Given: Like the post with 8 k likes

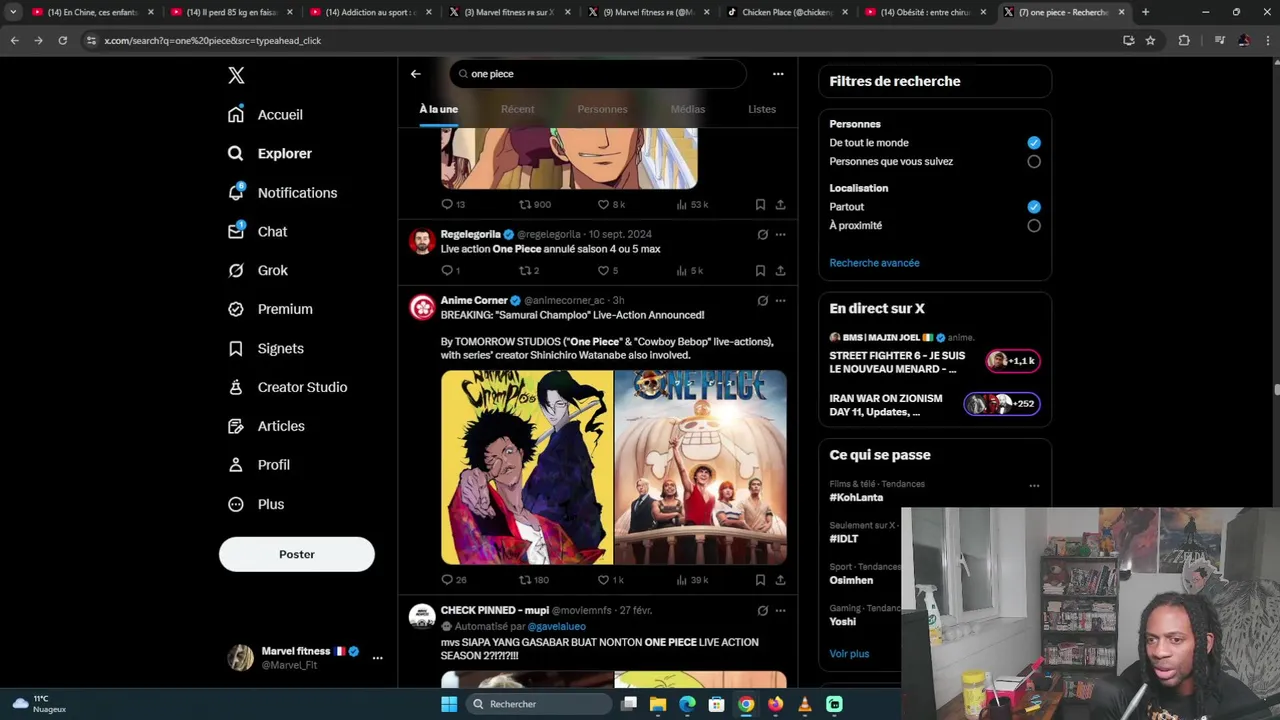Looking at the screenshot, I should 611,204.
